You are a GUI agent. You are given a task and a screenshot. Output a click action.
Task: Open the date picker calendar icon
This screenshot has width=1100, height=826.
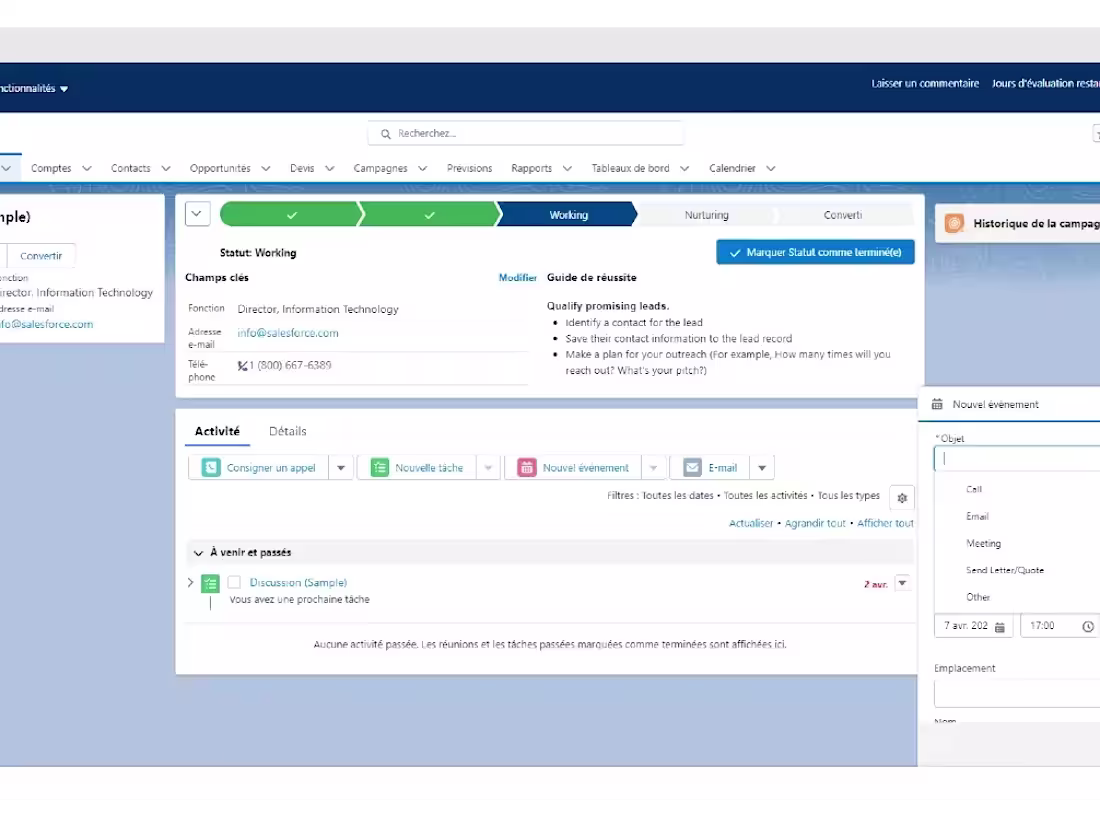(1000, 625)
